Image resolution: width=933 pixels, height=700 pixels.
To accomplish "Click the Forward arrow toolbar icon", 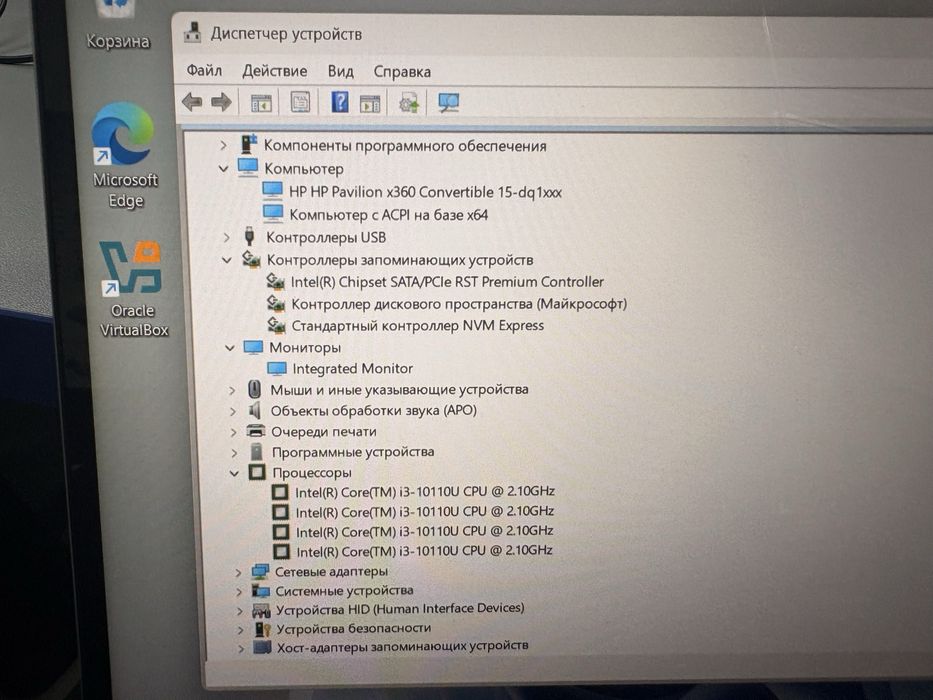I will tap(221, 102).
